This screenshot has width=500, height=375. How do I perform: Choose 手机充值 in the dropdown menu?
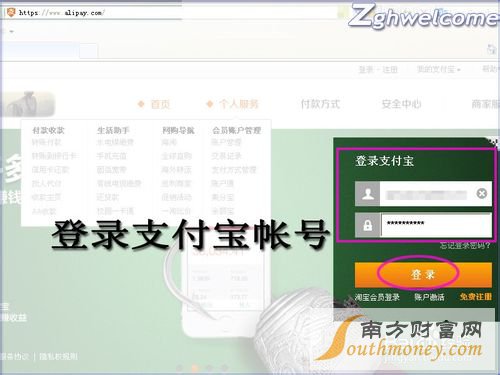click(x=111, y=156)
